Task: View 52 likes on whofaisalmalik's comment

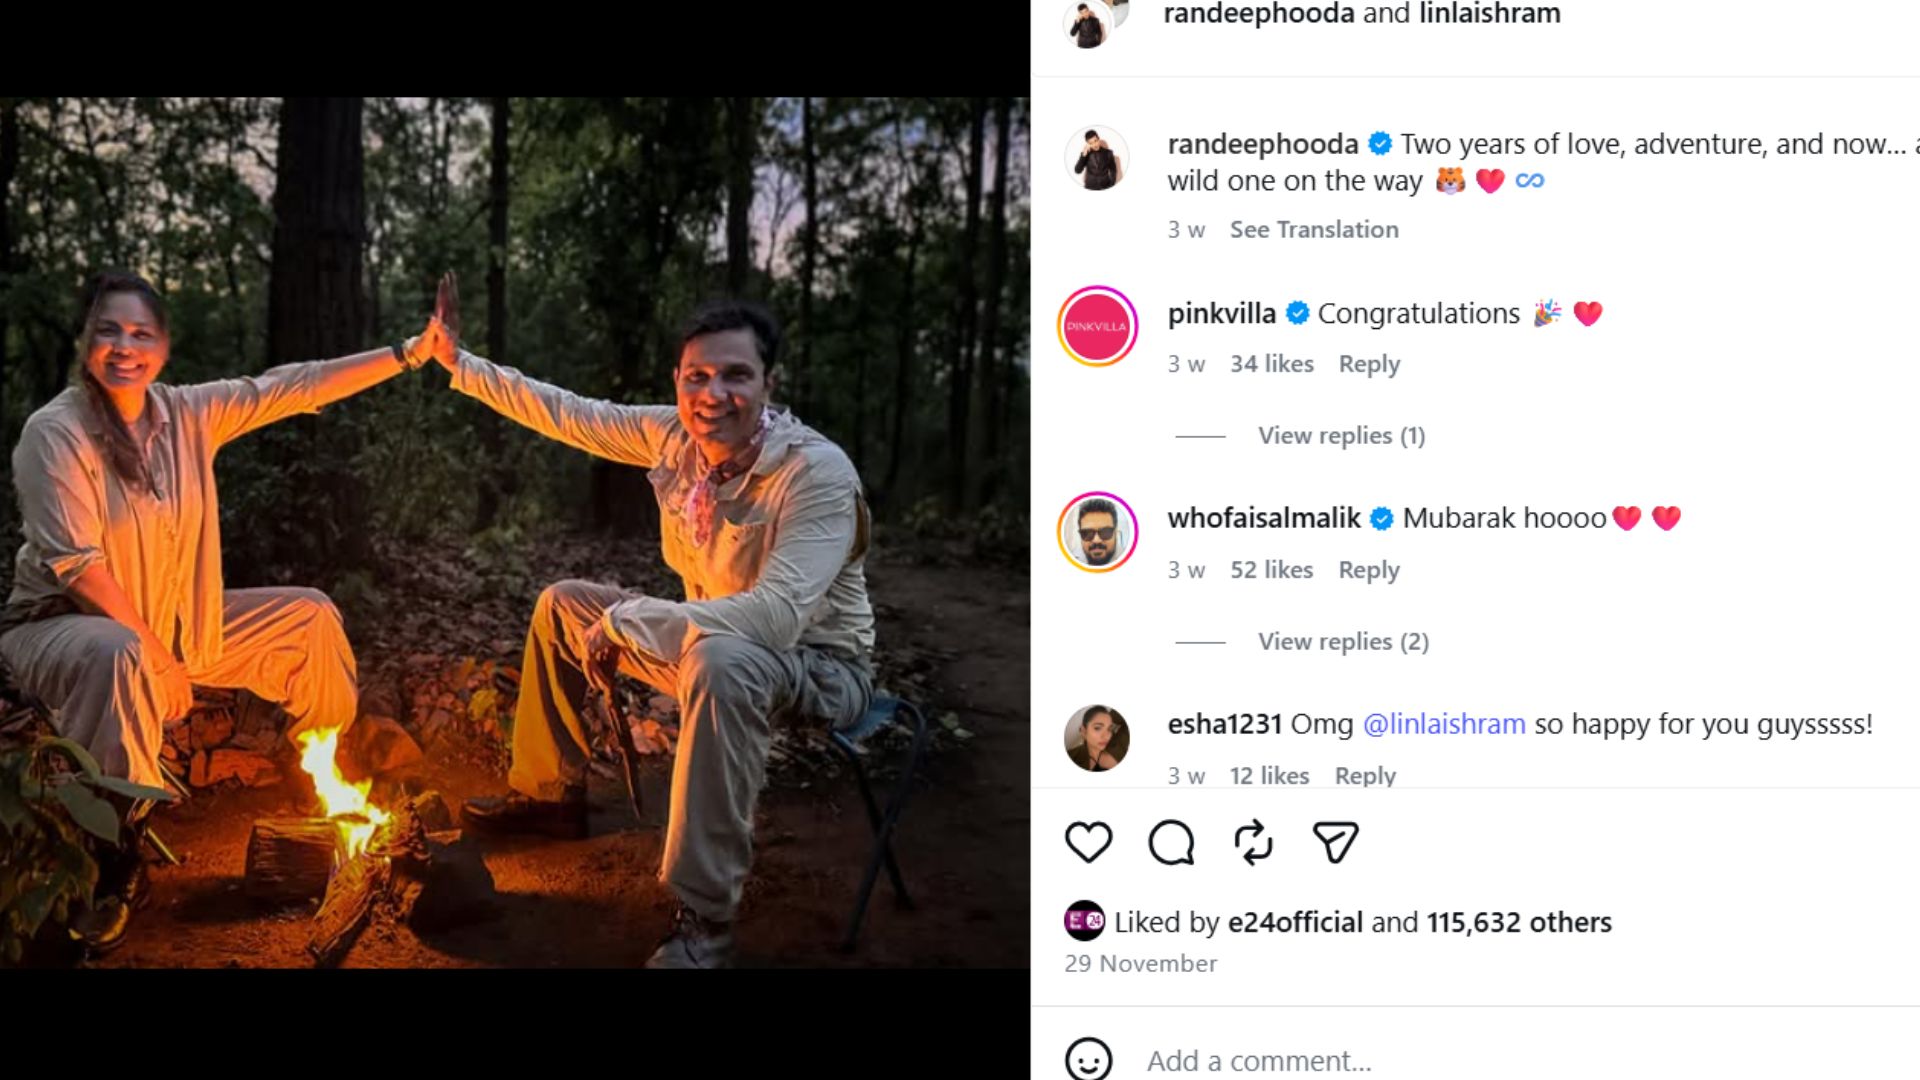Action: pyautogui.click(x=1271, y=570)
